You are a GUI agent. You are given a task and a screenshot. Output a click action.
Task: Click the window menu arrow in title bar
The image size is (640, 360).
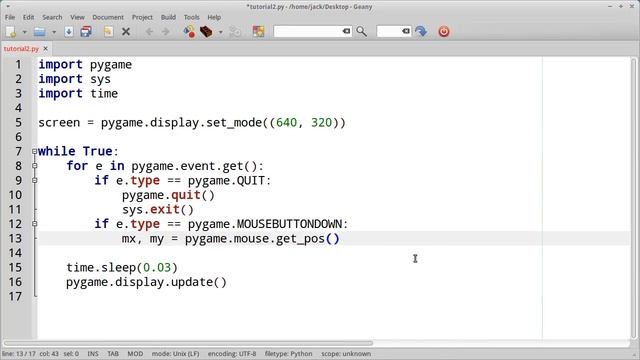pos(7,6)
